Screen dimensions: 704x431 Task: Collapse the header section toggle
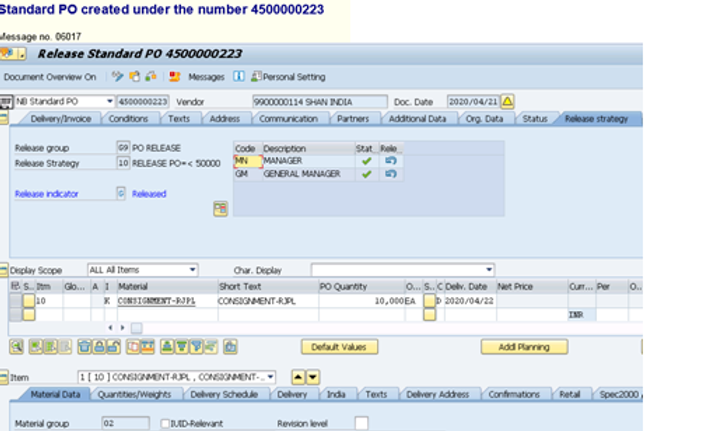pyautogui.click(x=4, y=119)
